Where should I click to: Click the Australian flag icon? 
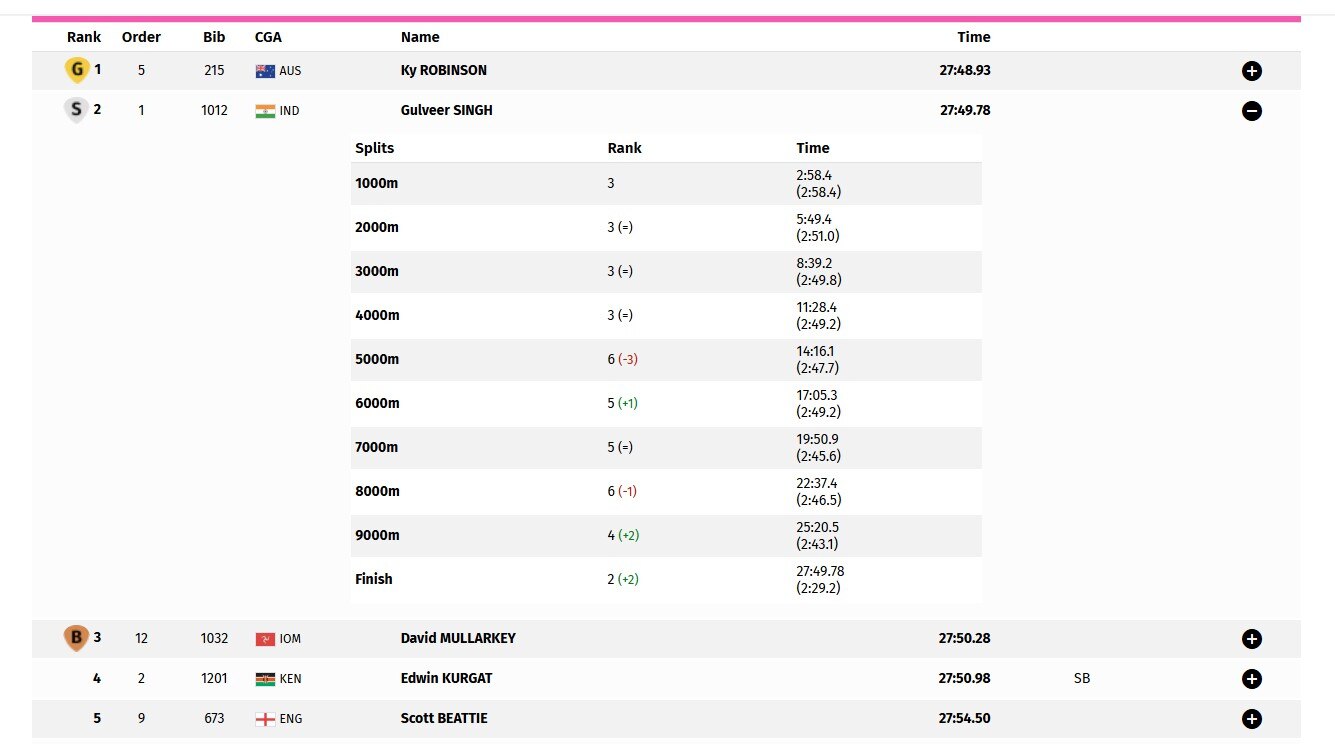coord(265,71)
